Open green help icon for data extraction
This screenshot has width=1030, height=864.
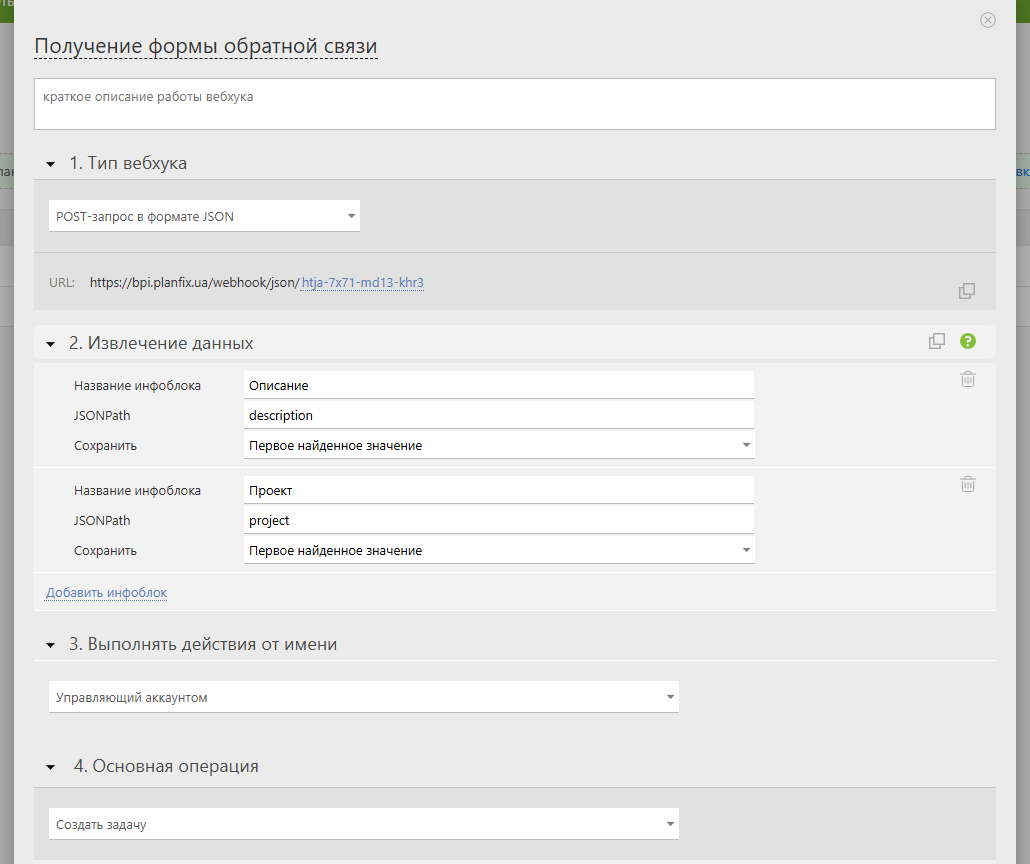[967, 341]
